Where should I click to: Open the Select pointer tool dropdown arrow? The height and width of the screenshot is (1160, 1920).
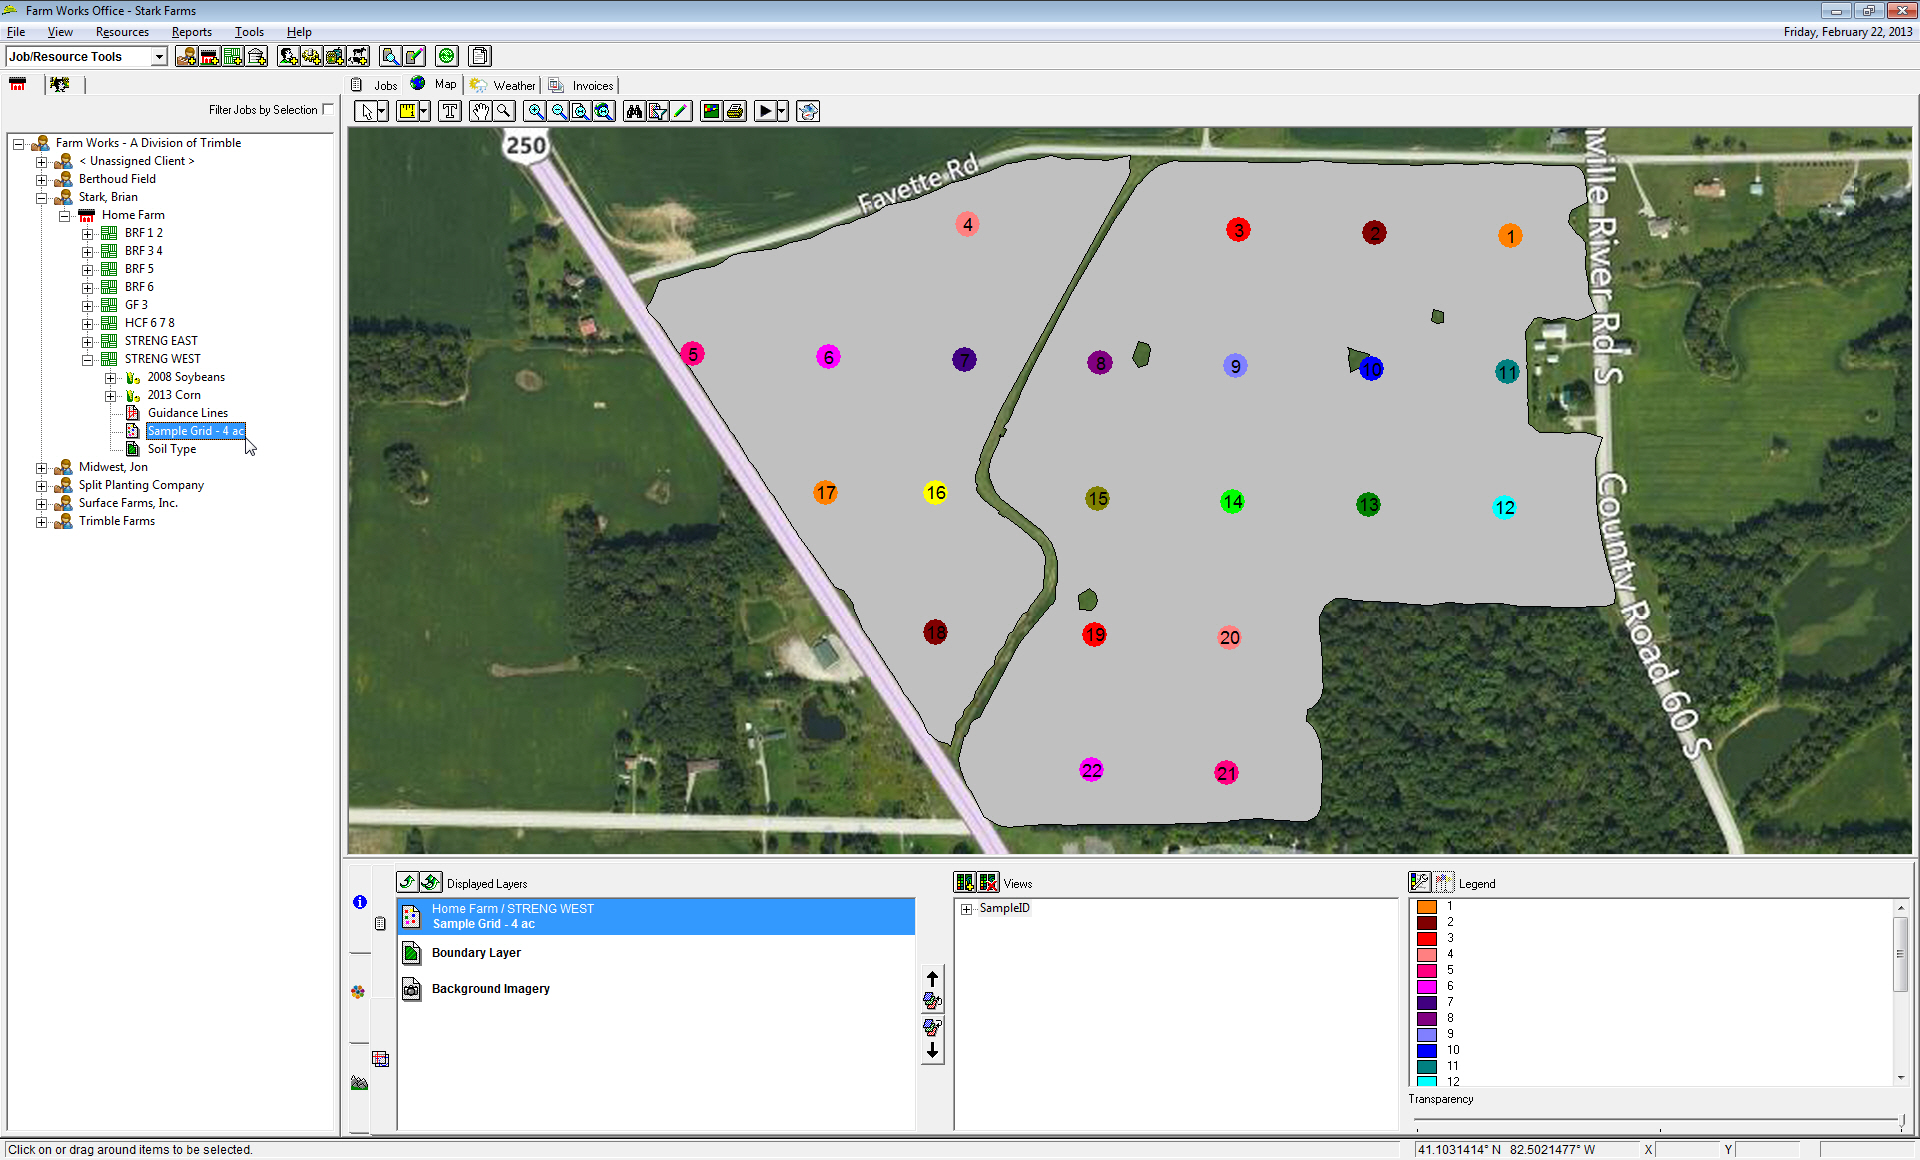coord(383,111)
